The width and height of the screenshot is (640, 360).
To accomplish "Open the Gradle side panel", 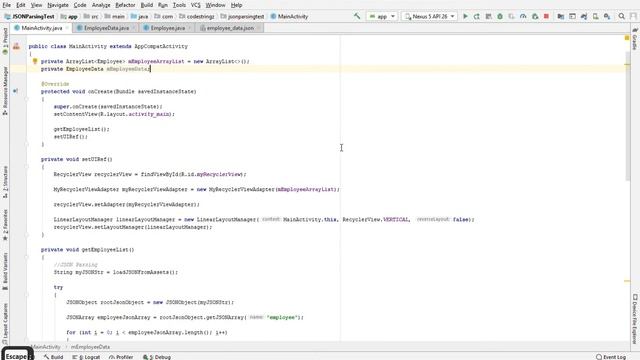I will (x=635, y=39).
